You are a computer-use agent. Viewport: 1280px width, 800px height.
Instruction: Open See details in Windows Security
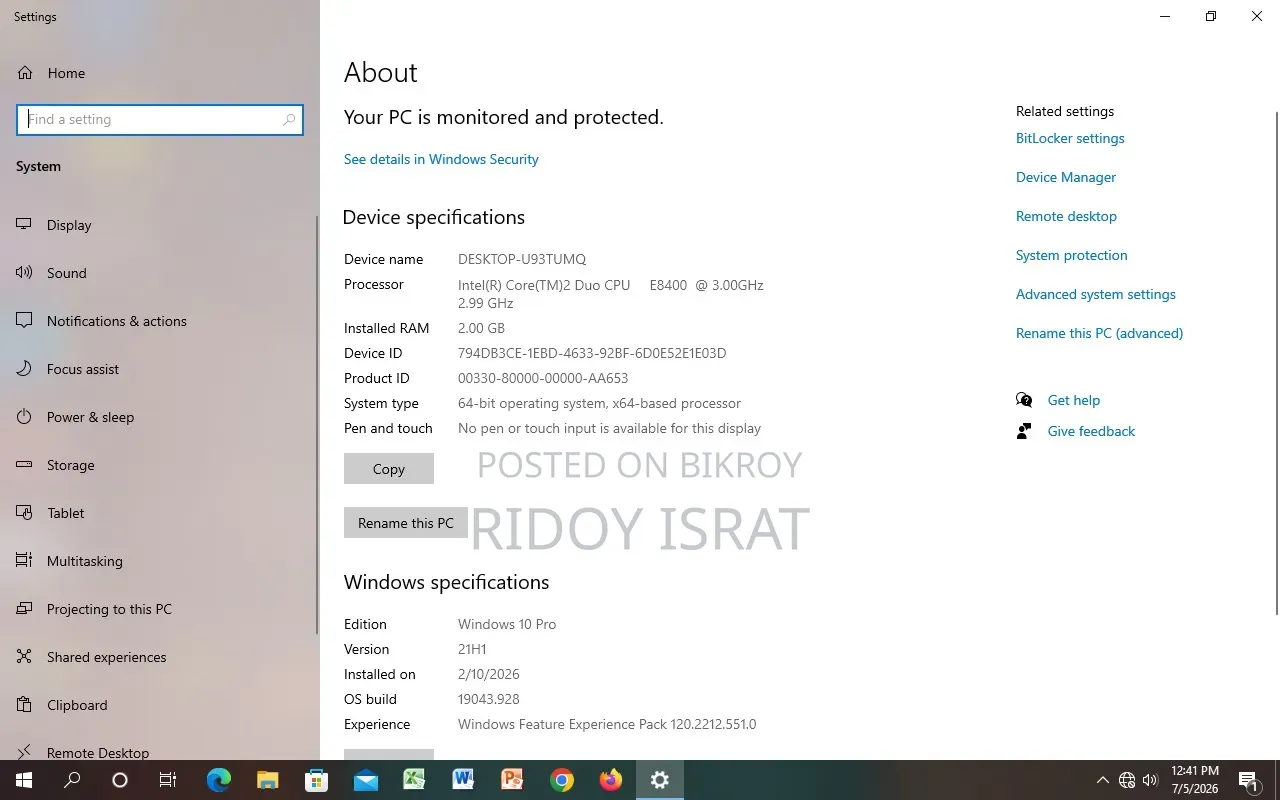(x=441, y=159)
